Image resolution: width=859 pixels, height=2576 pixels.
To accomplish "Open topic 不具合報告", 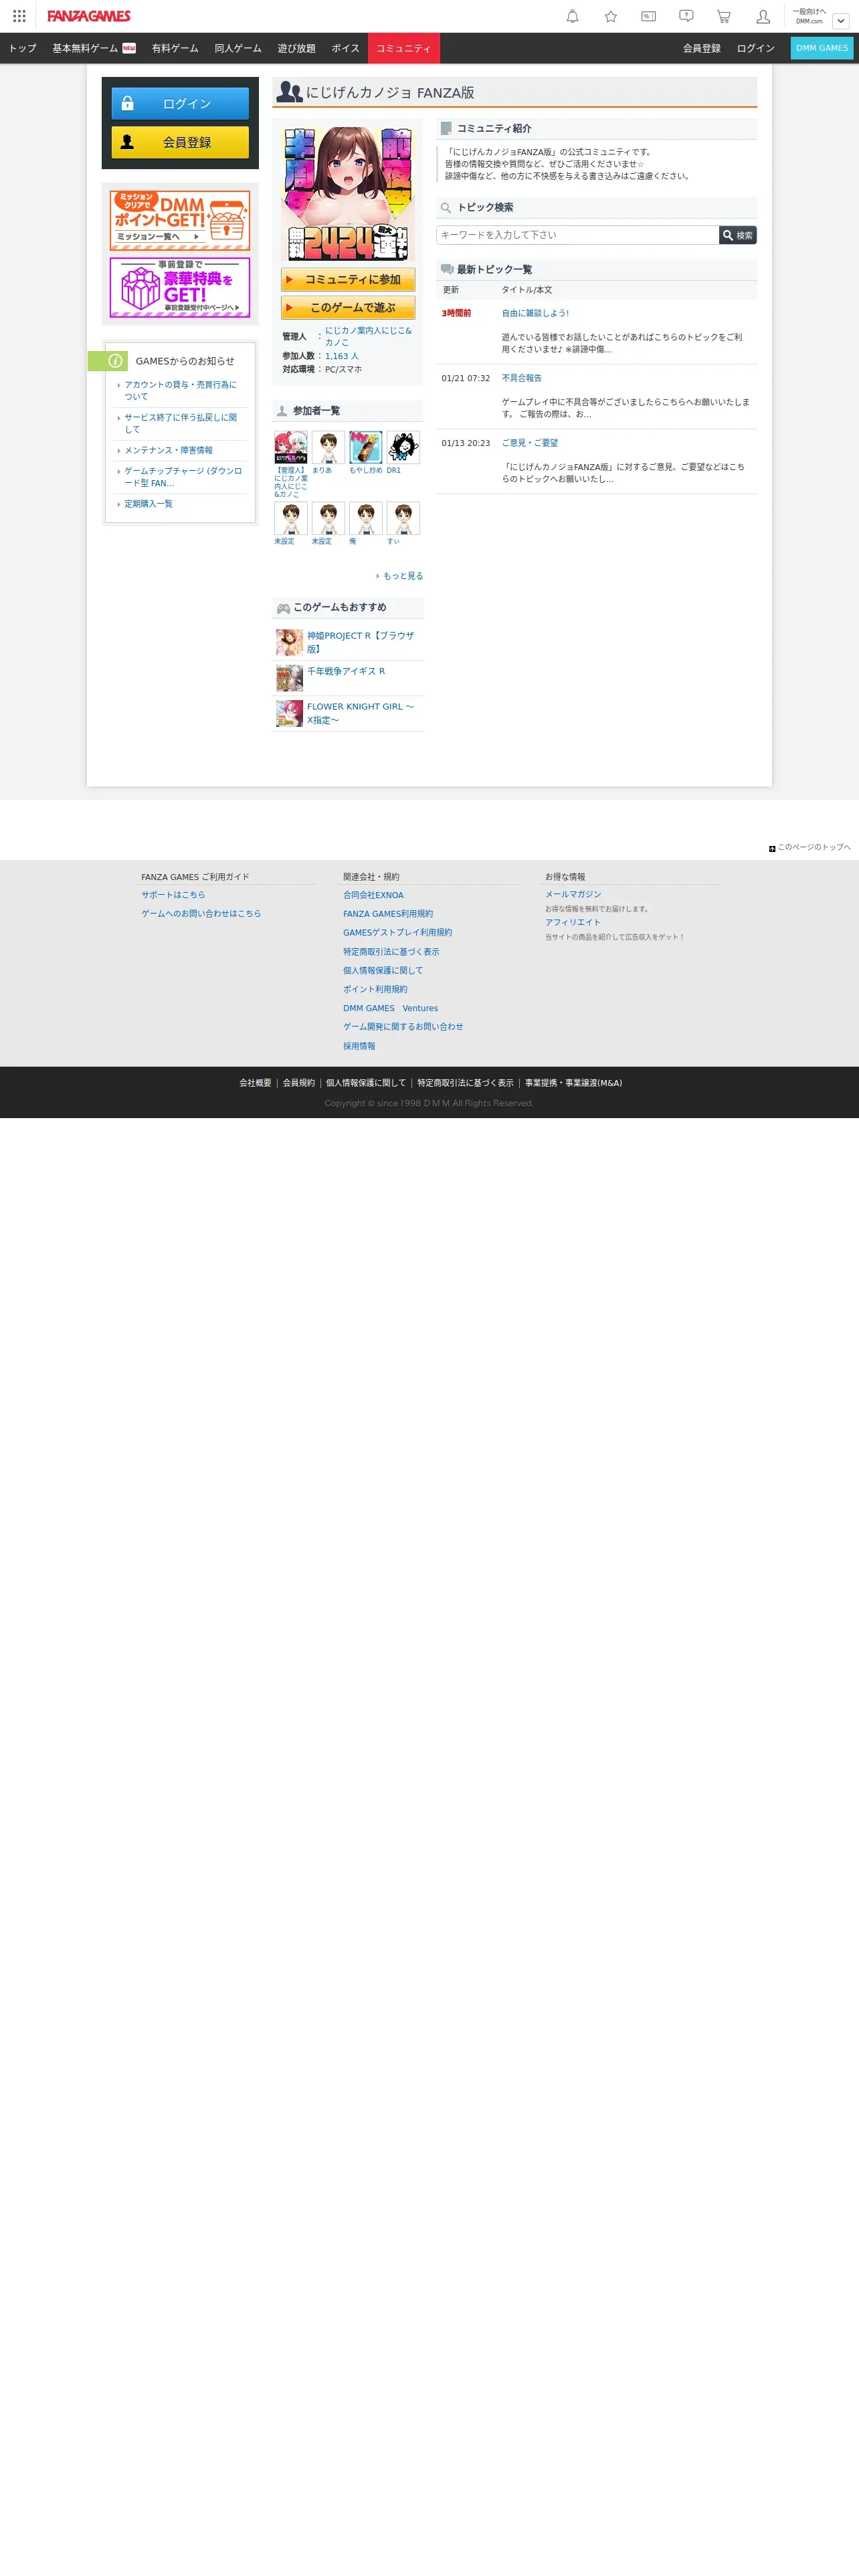I will (x=522, y=378).
